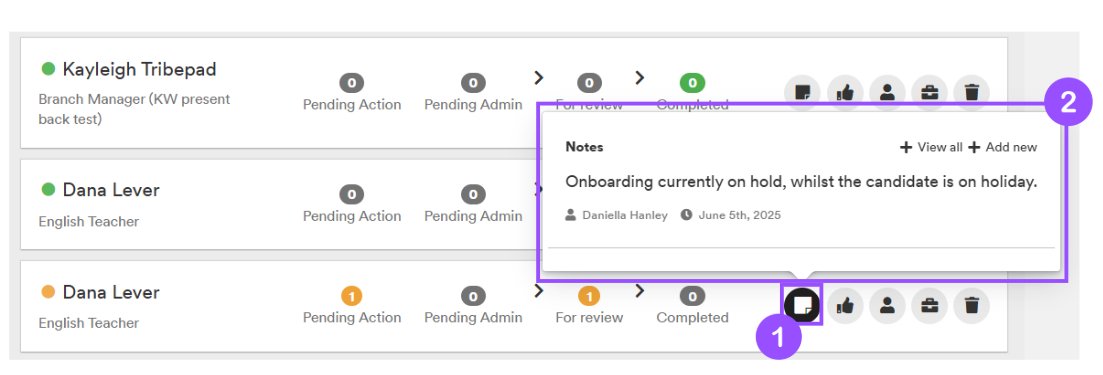Click orange Pending Action badge showing 1
The width and height of the screenshot is (1103, 375).
coord(352,296)
